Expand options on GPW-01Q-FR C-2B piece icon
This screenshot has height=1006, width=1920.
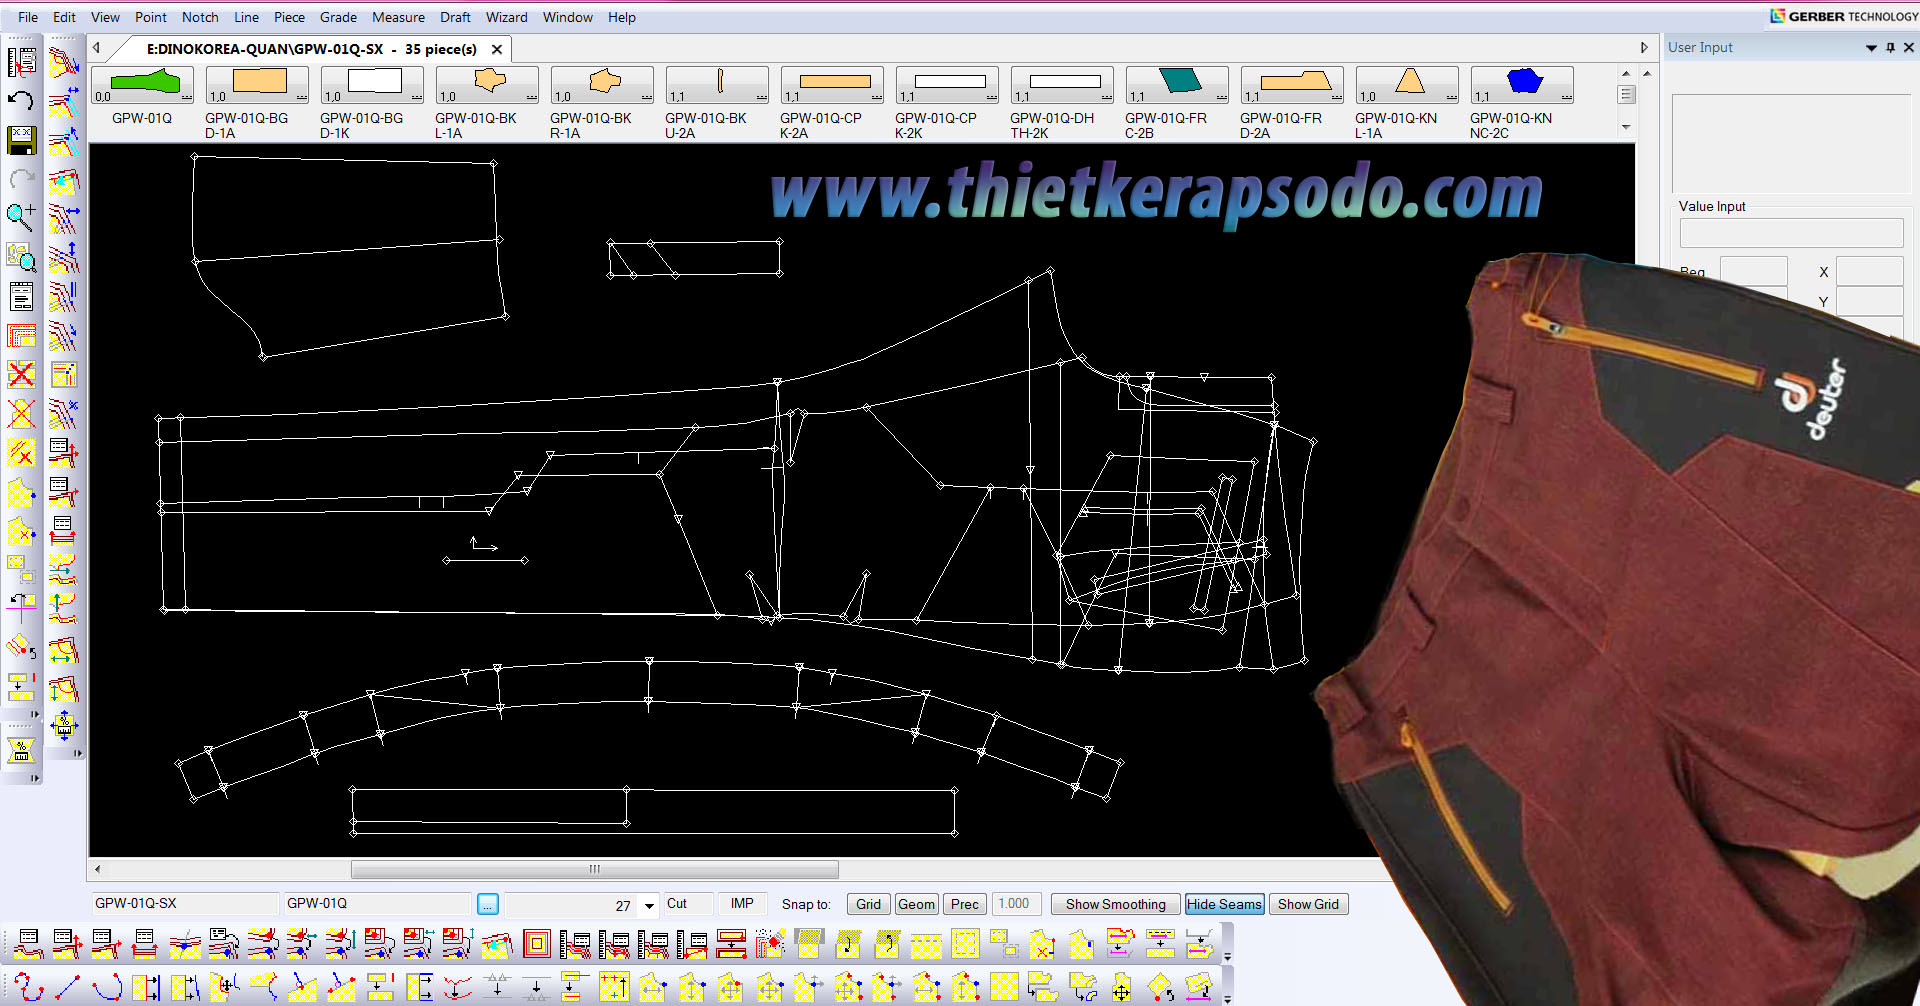[1221, 97]
